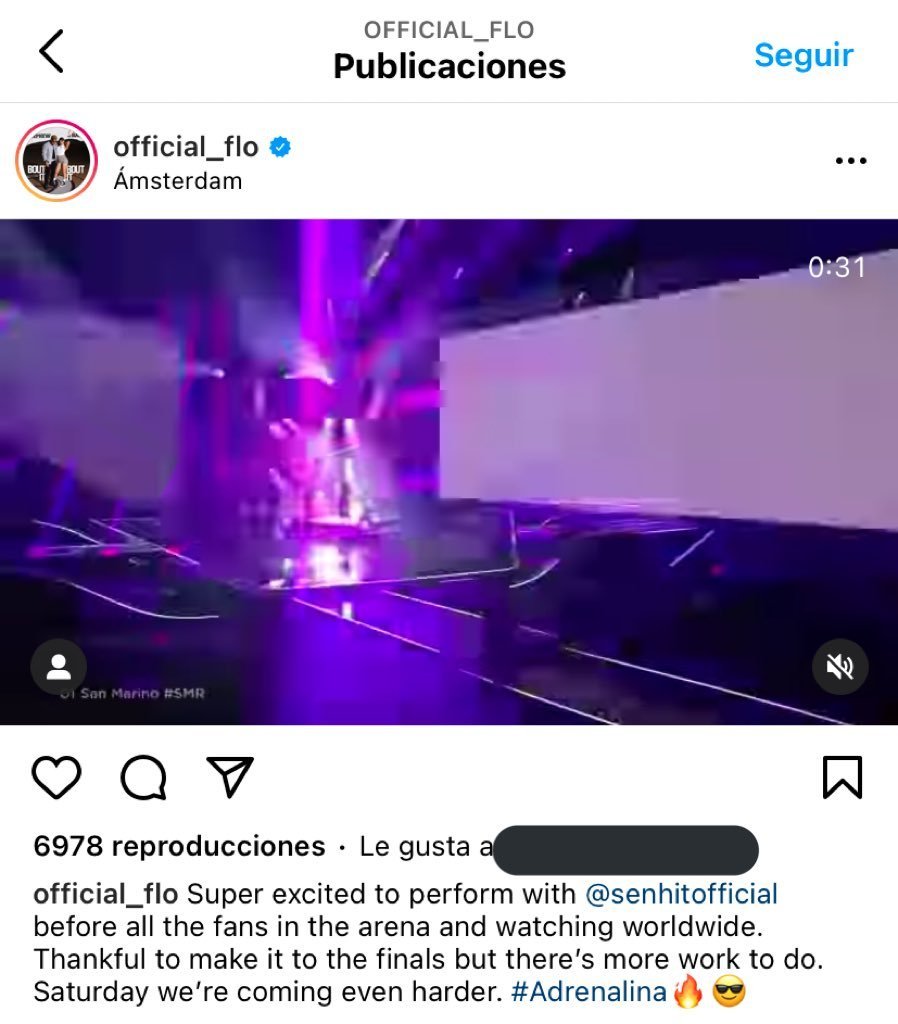Open official_flo name in the caption
Screen dimensions: 898x1024
pyautogui.click(x=106, y=894)
